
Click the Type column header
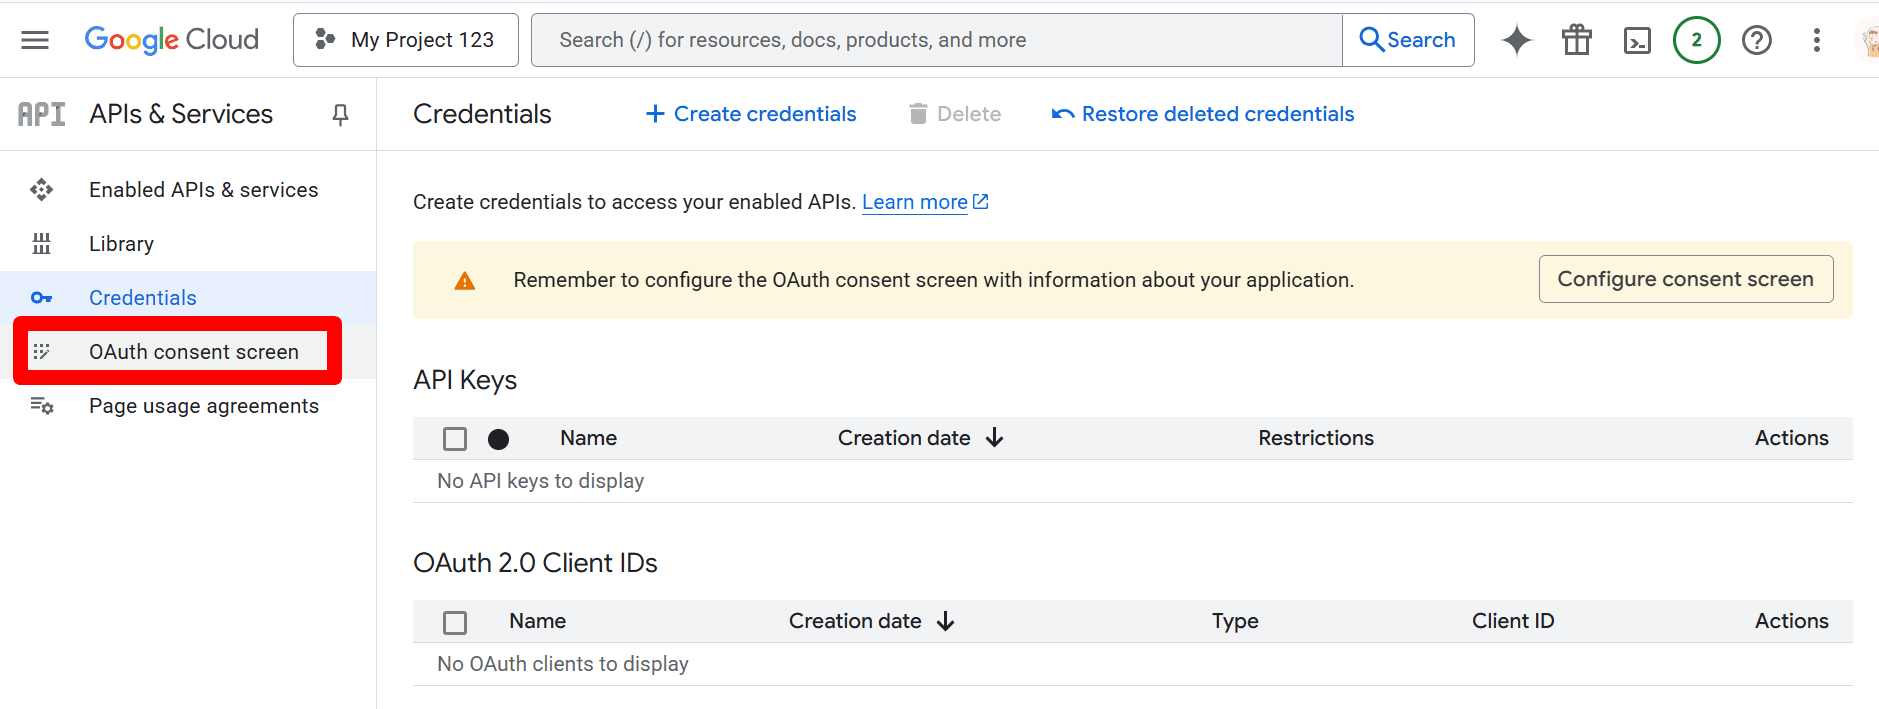click(1235, 621)
